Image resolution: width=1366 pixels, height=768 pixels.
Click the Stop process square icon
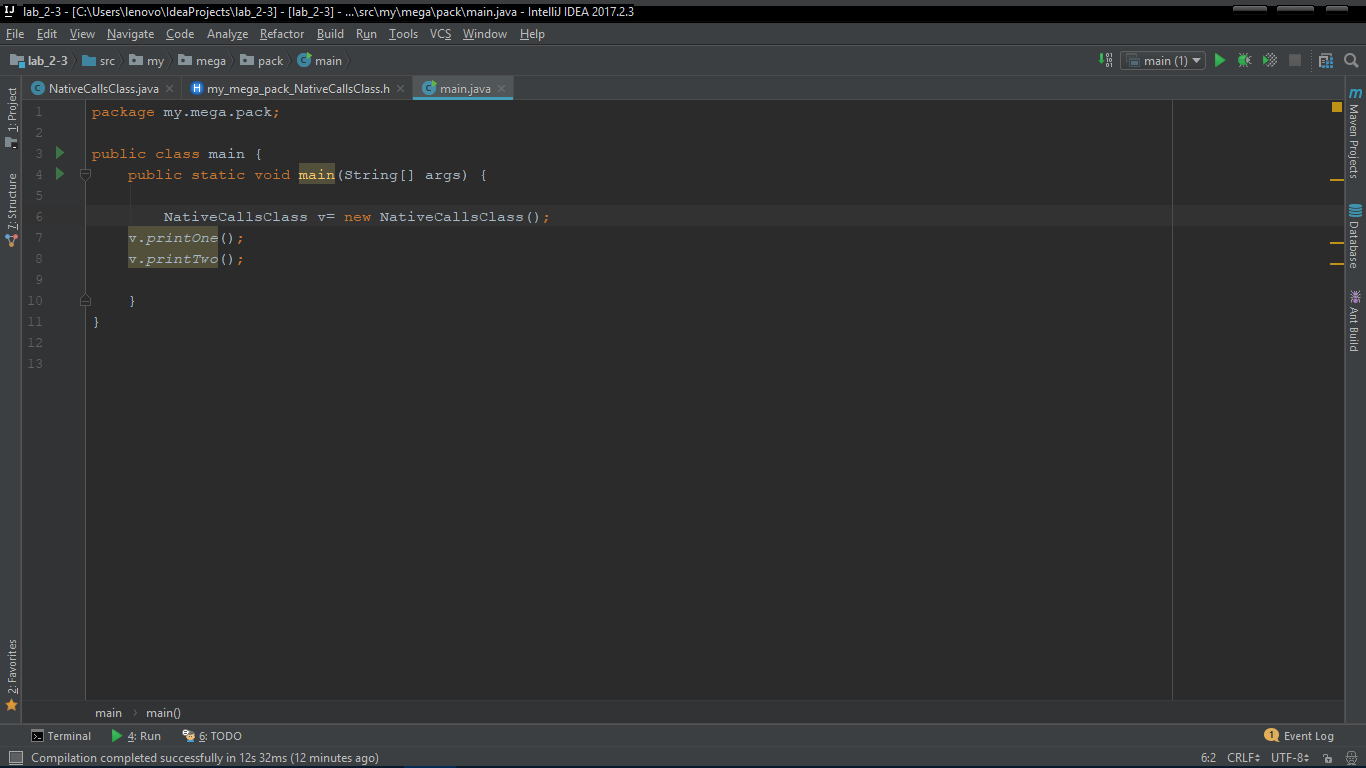tap(1295, 60)
